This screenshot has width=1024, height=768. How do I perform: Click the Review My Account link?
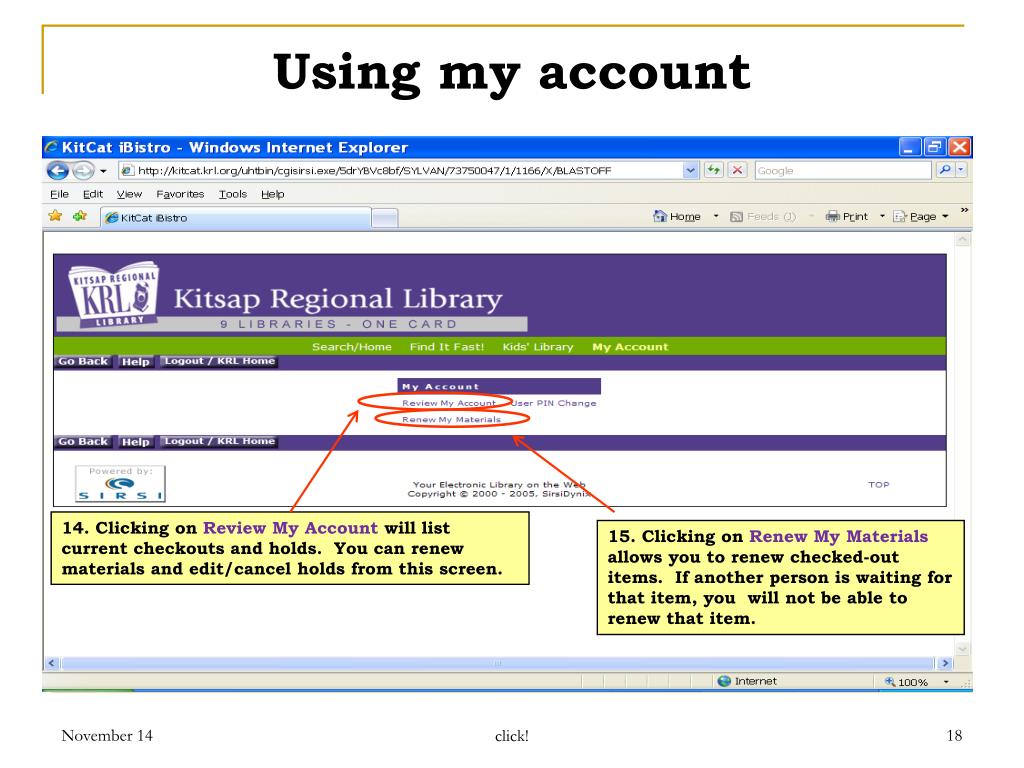[x=449, y=403]
